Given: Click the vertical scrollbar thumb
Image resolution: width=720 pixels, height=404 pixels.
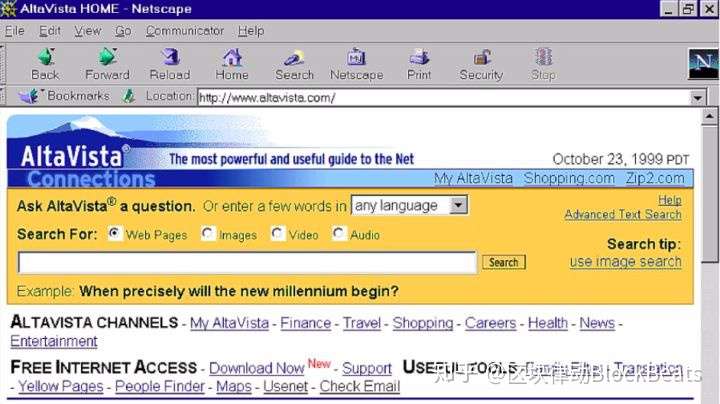Looking at the screenshot, I should (710, 193).
